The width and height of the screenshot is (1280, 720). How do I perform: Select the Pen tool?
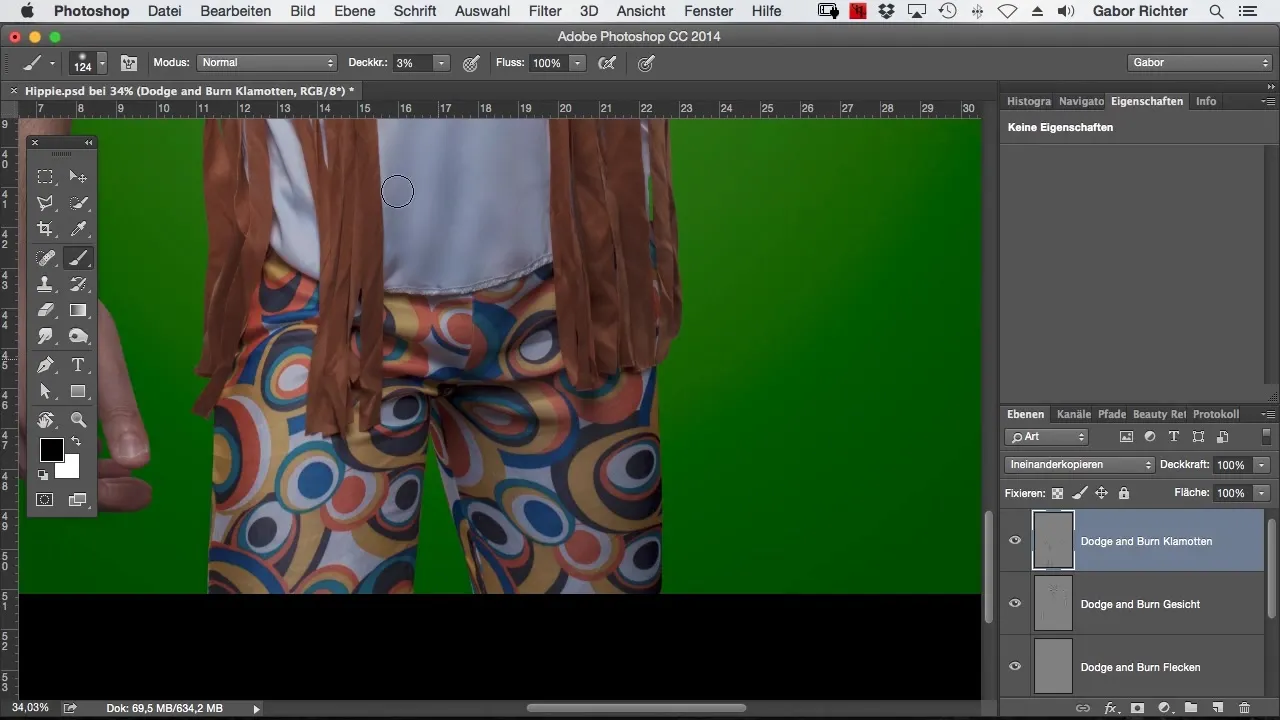click(45, 365)
